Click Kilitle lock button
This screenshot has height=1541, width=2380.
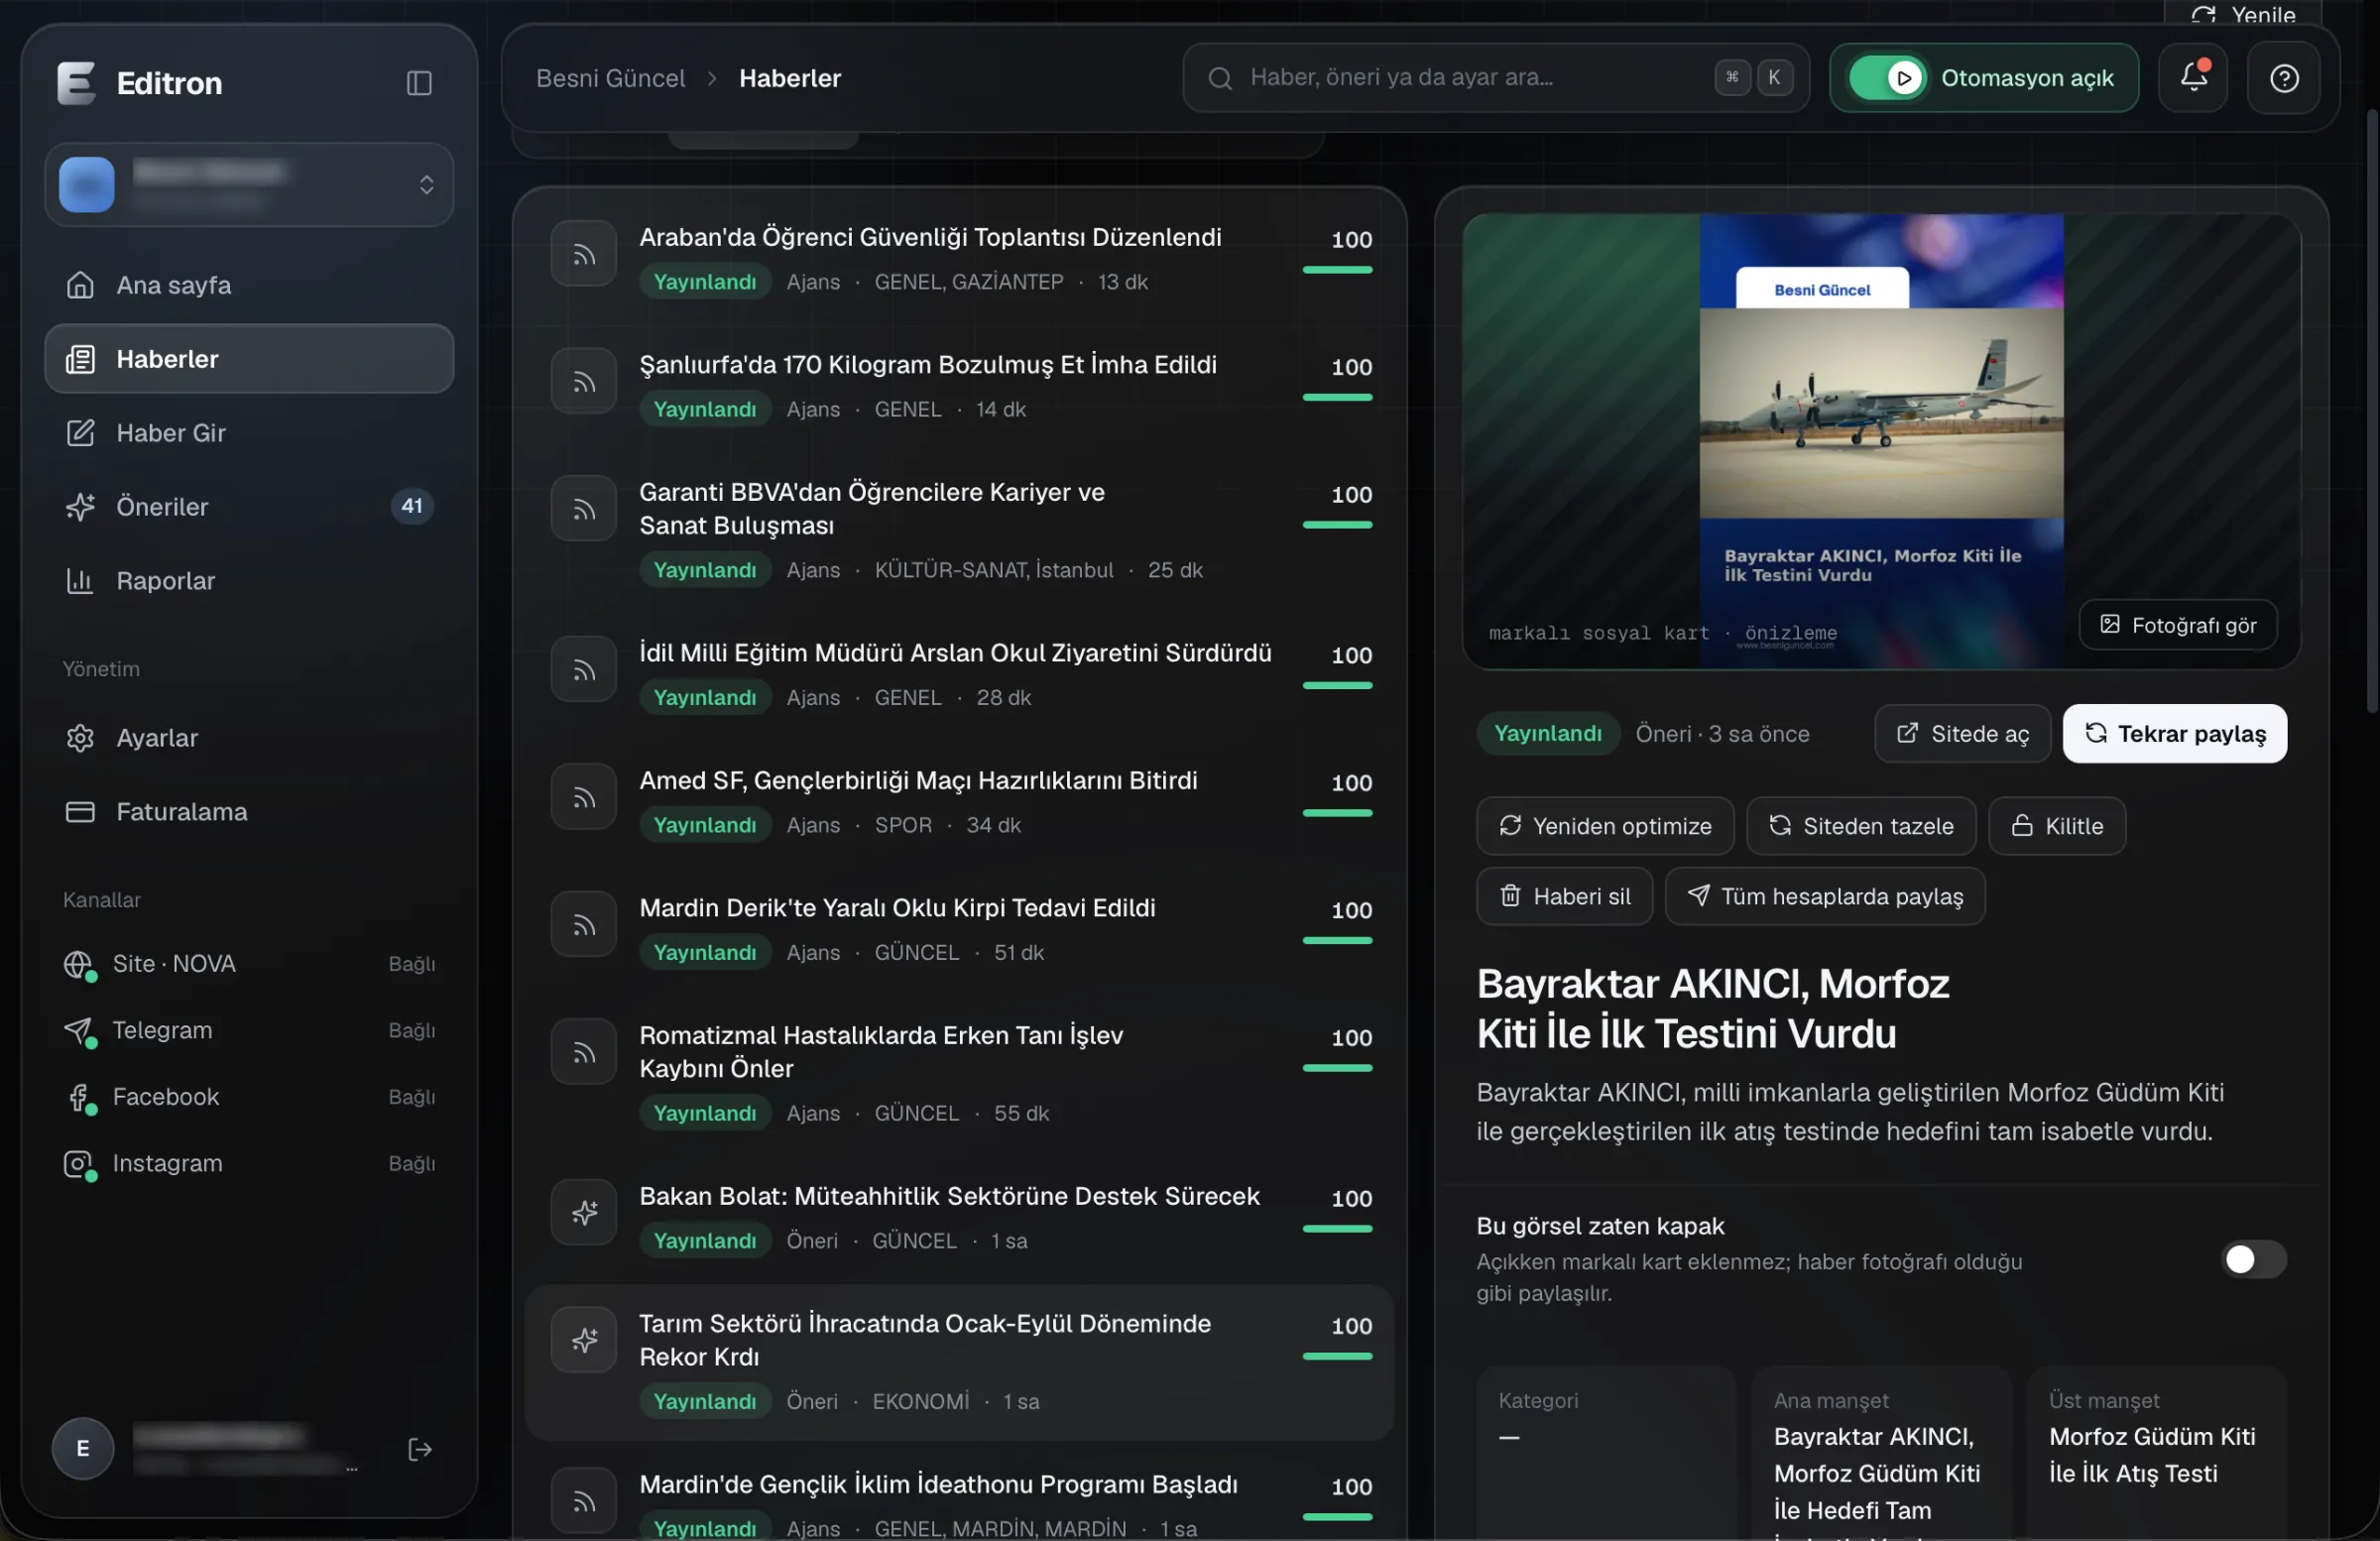(2056, 826)
